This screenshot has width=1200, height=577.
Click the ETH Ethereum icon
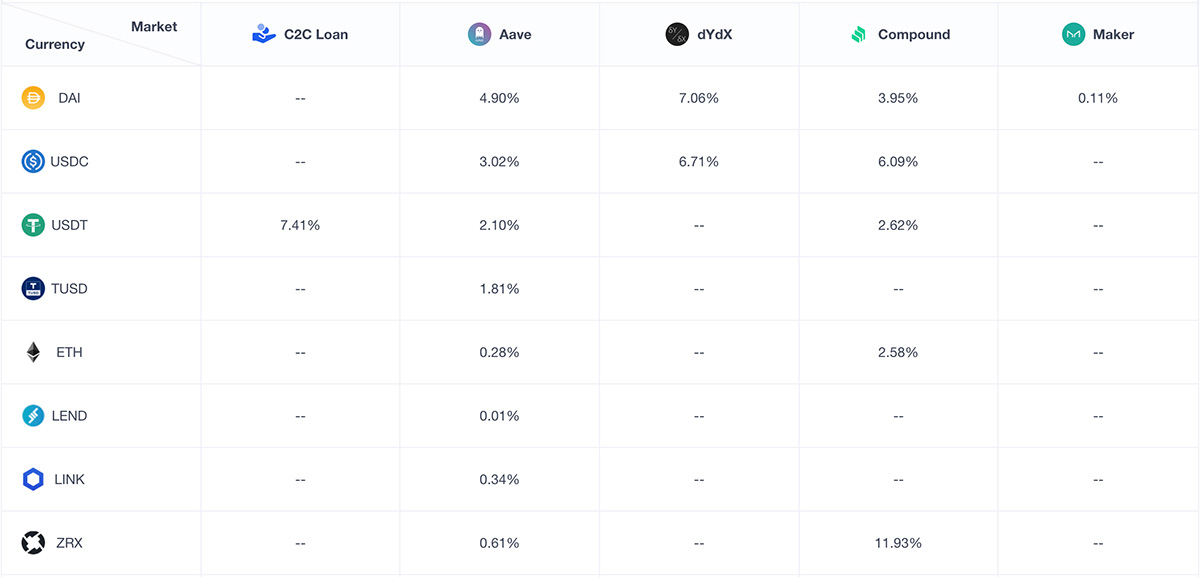pos(33,352)
